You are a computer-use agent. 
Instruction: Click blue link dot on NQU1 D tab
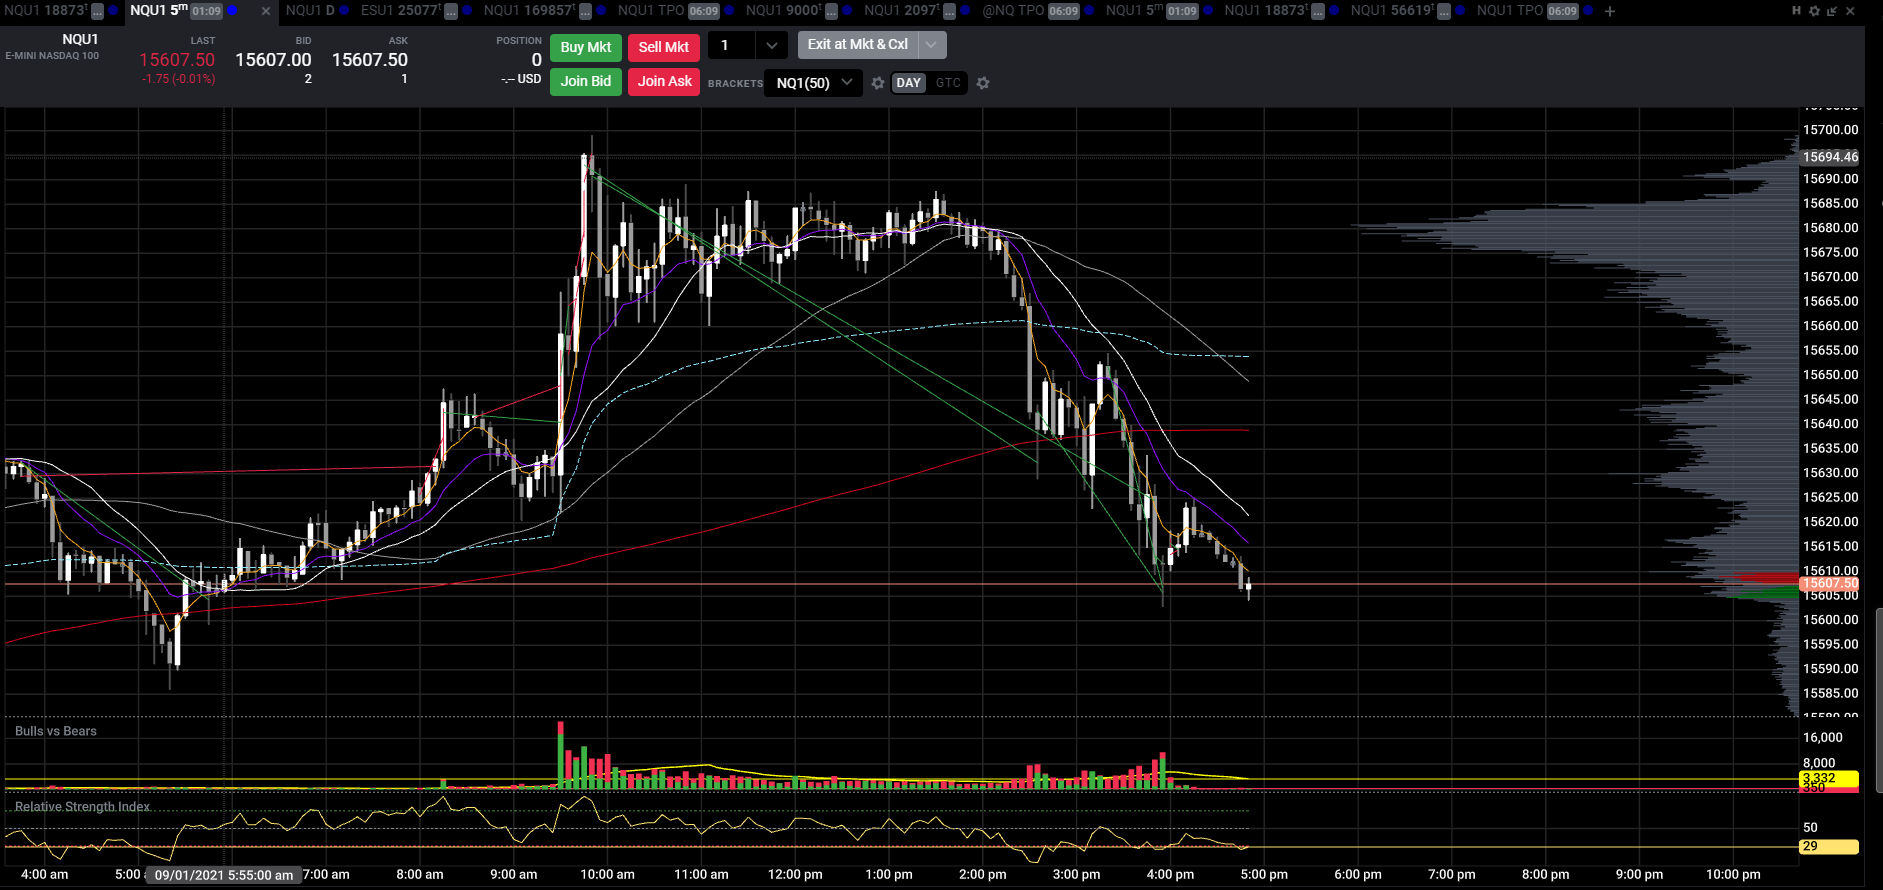(x=344, y=11)
